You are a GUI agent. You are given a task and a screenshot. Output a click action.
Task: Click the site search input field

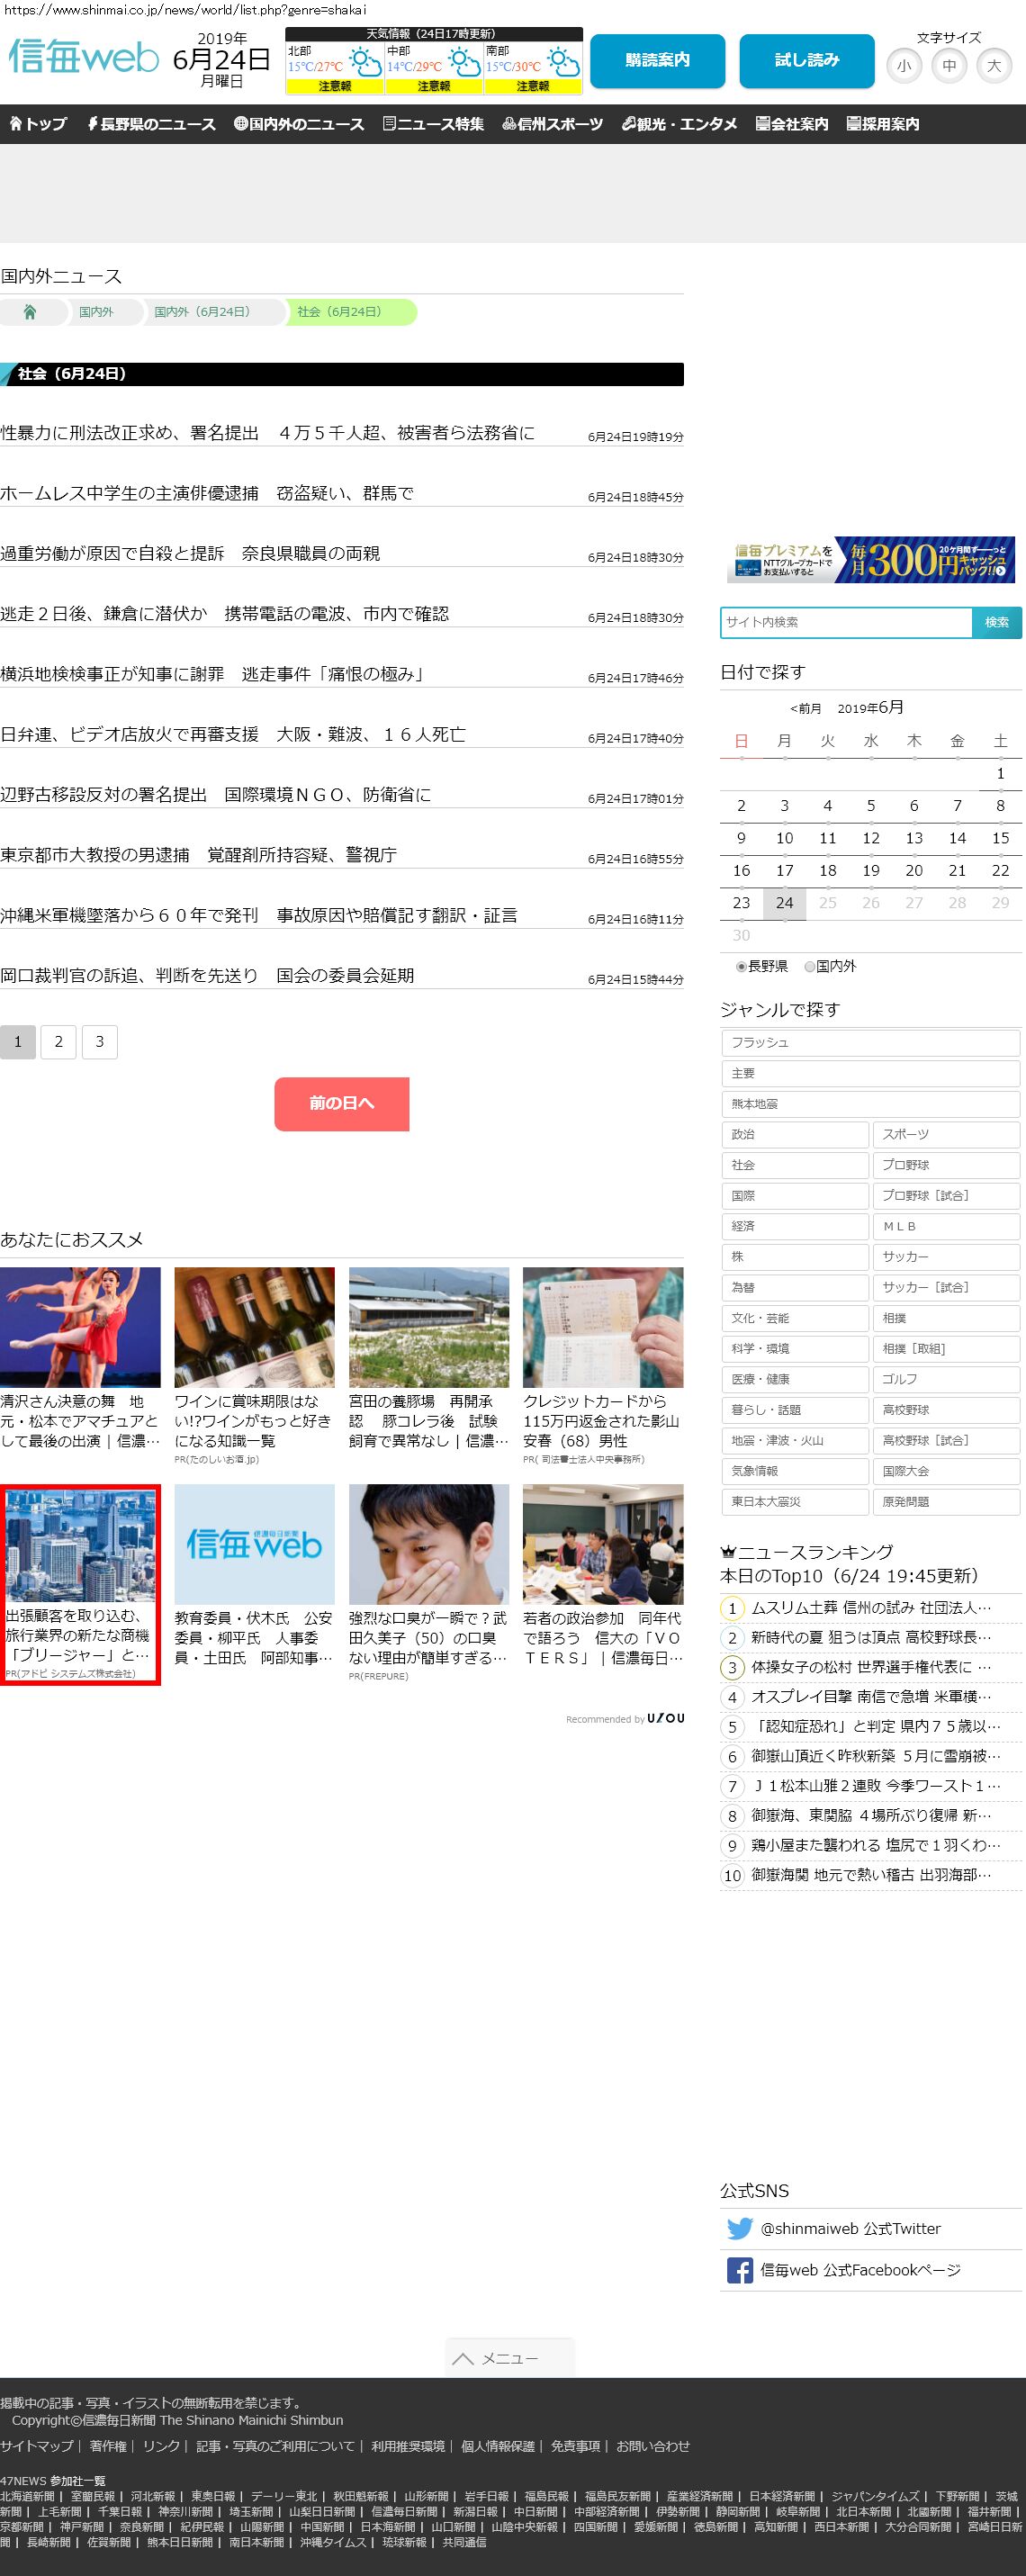click(x=846, y=622)
